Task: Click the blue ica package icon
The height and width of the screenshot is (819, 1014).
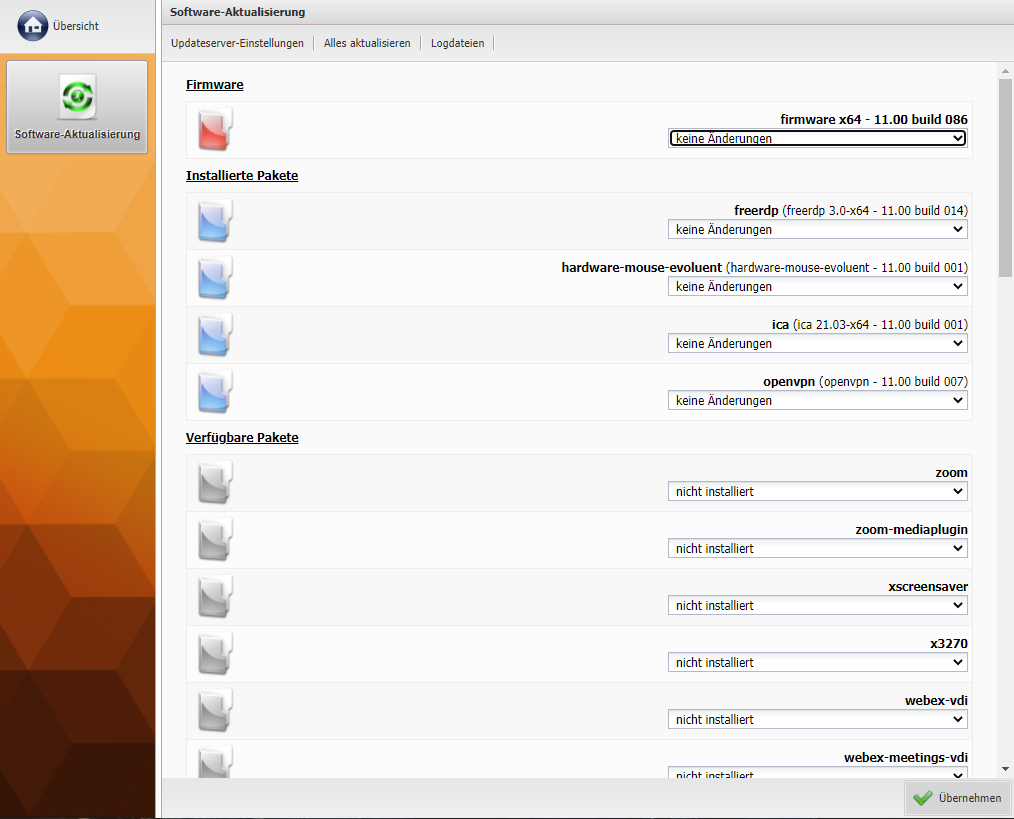Action: point(215,335)
